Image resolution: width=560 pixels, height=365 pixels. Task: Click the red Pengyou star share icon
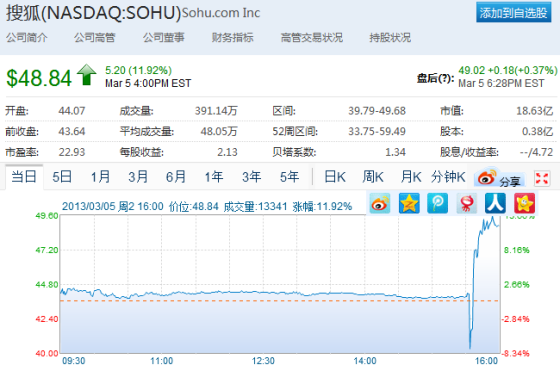pos(524,203)
